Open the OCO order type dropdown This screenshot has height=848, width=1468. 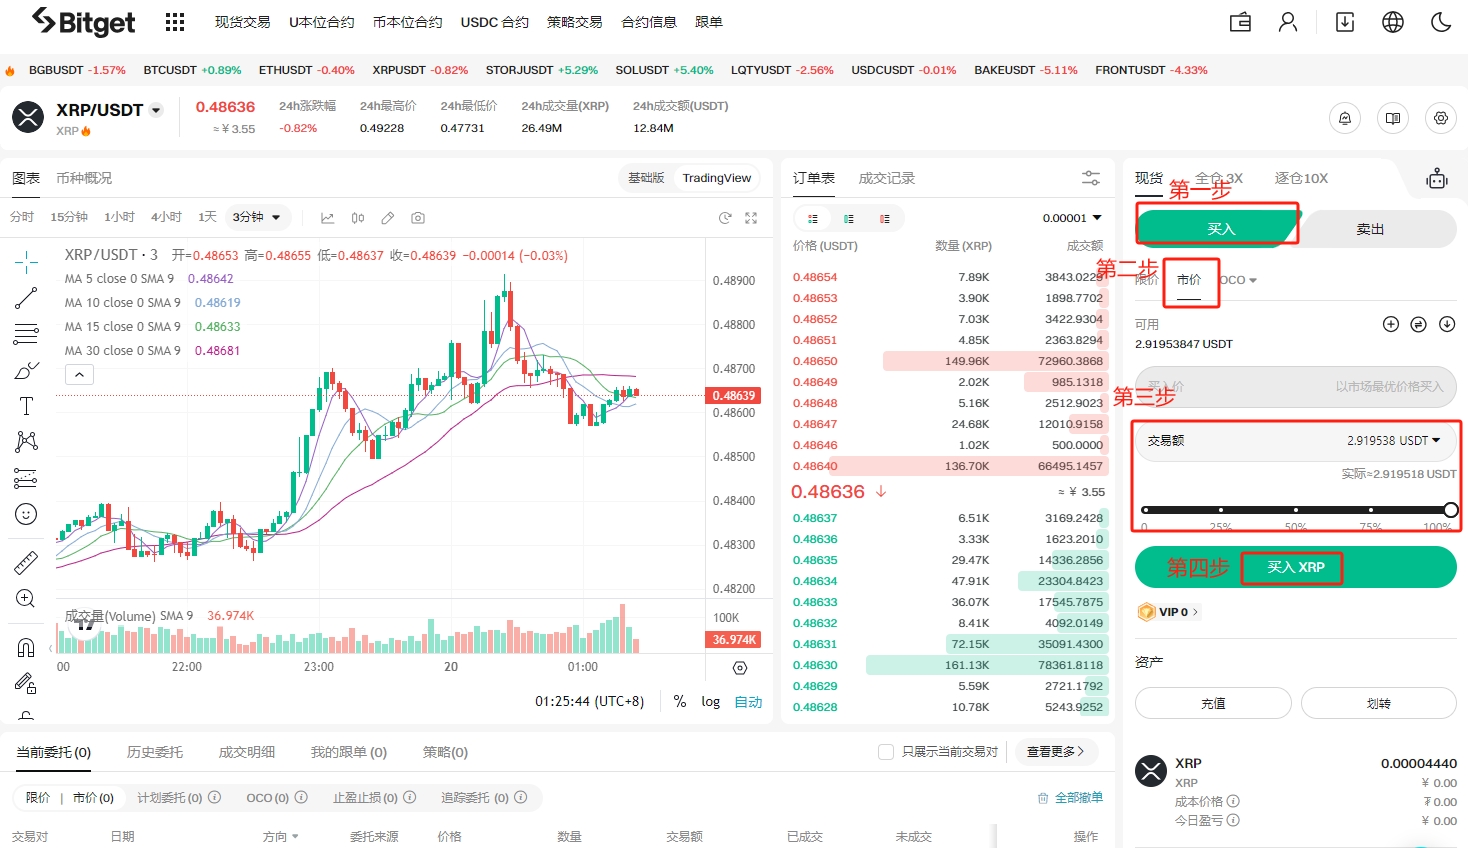tap(1239, 280)
